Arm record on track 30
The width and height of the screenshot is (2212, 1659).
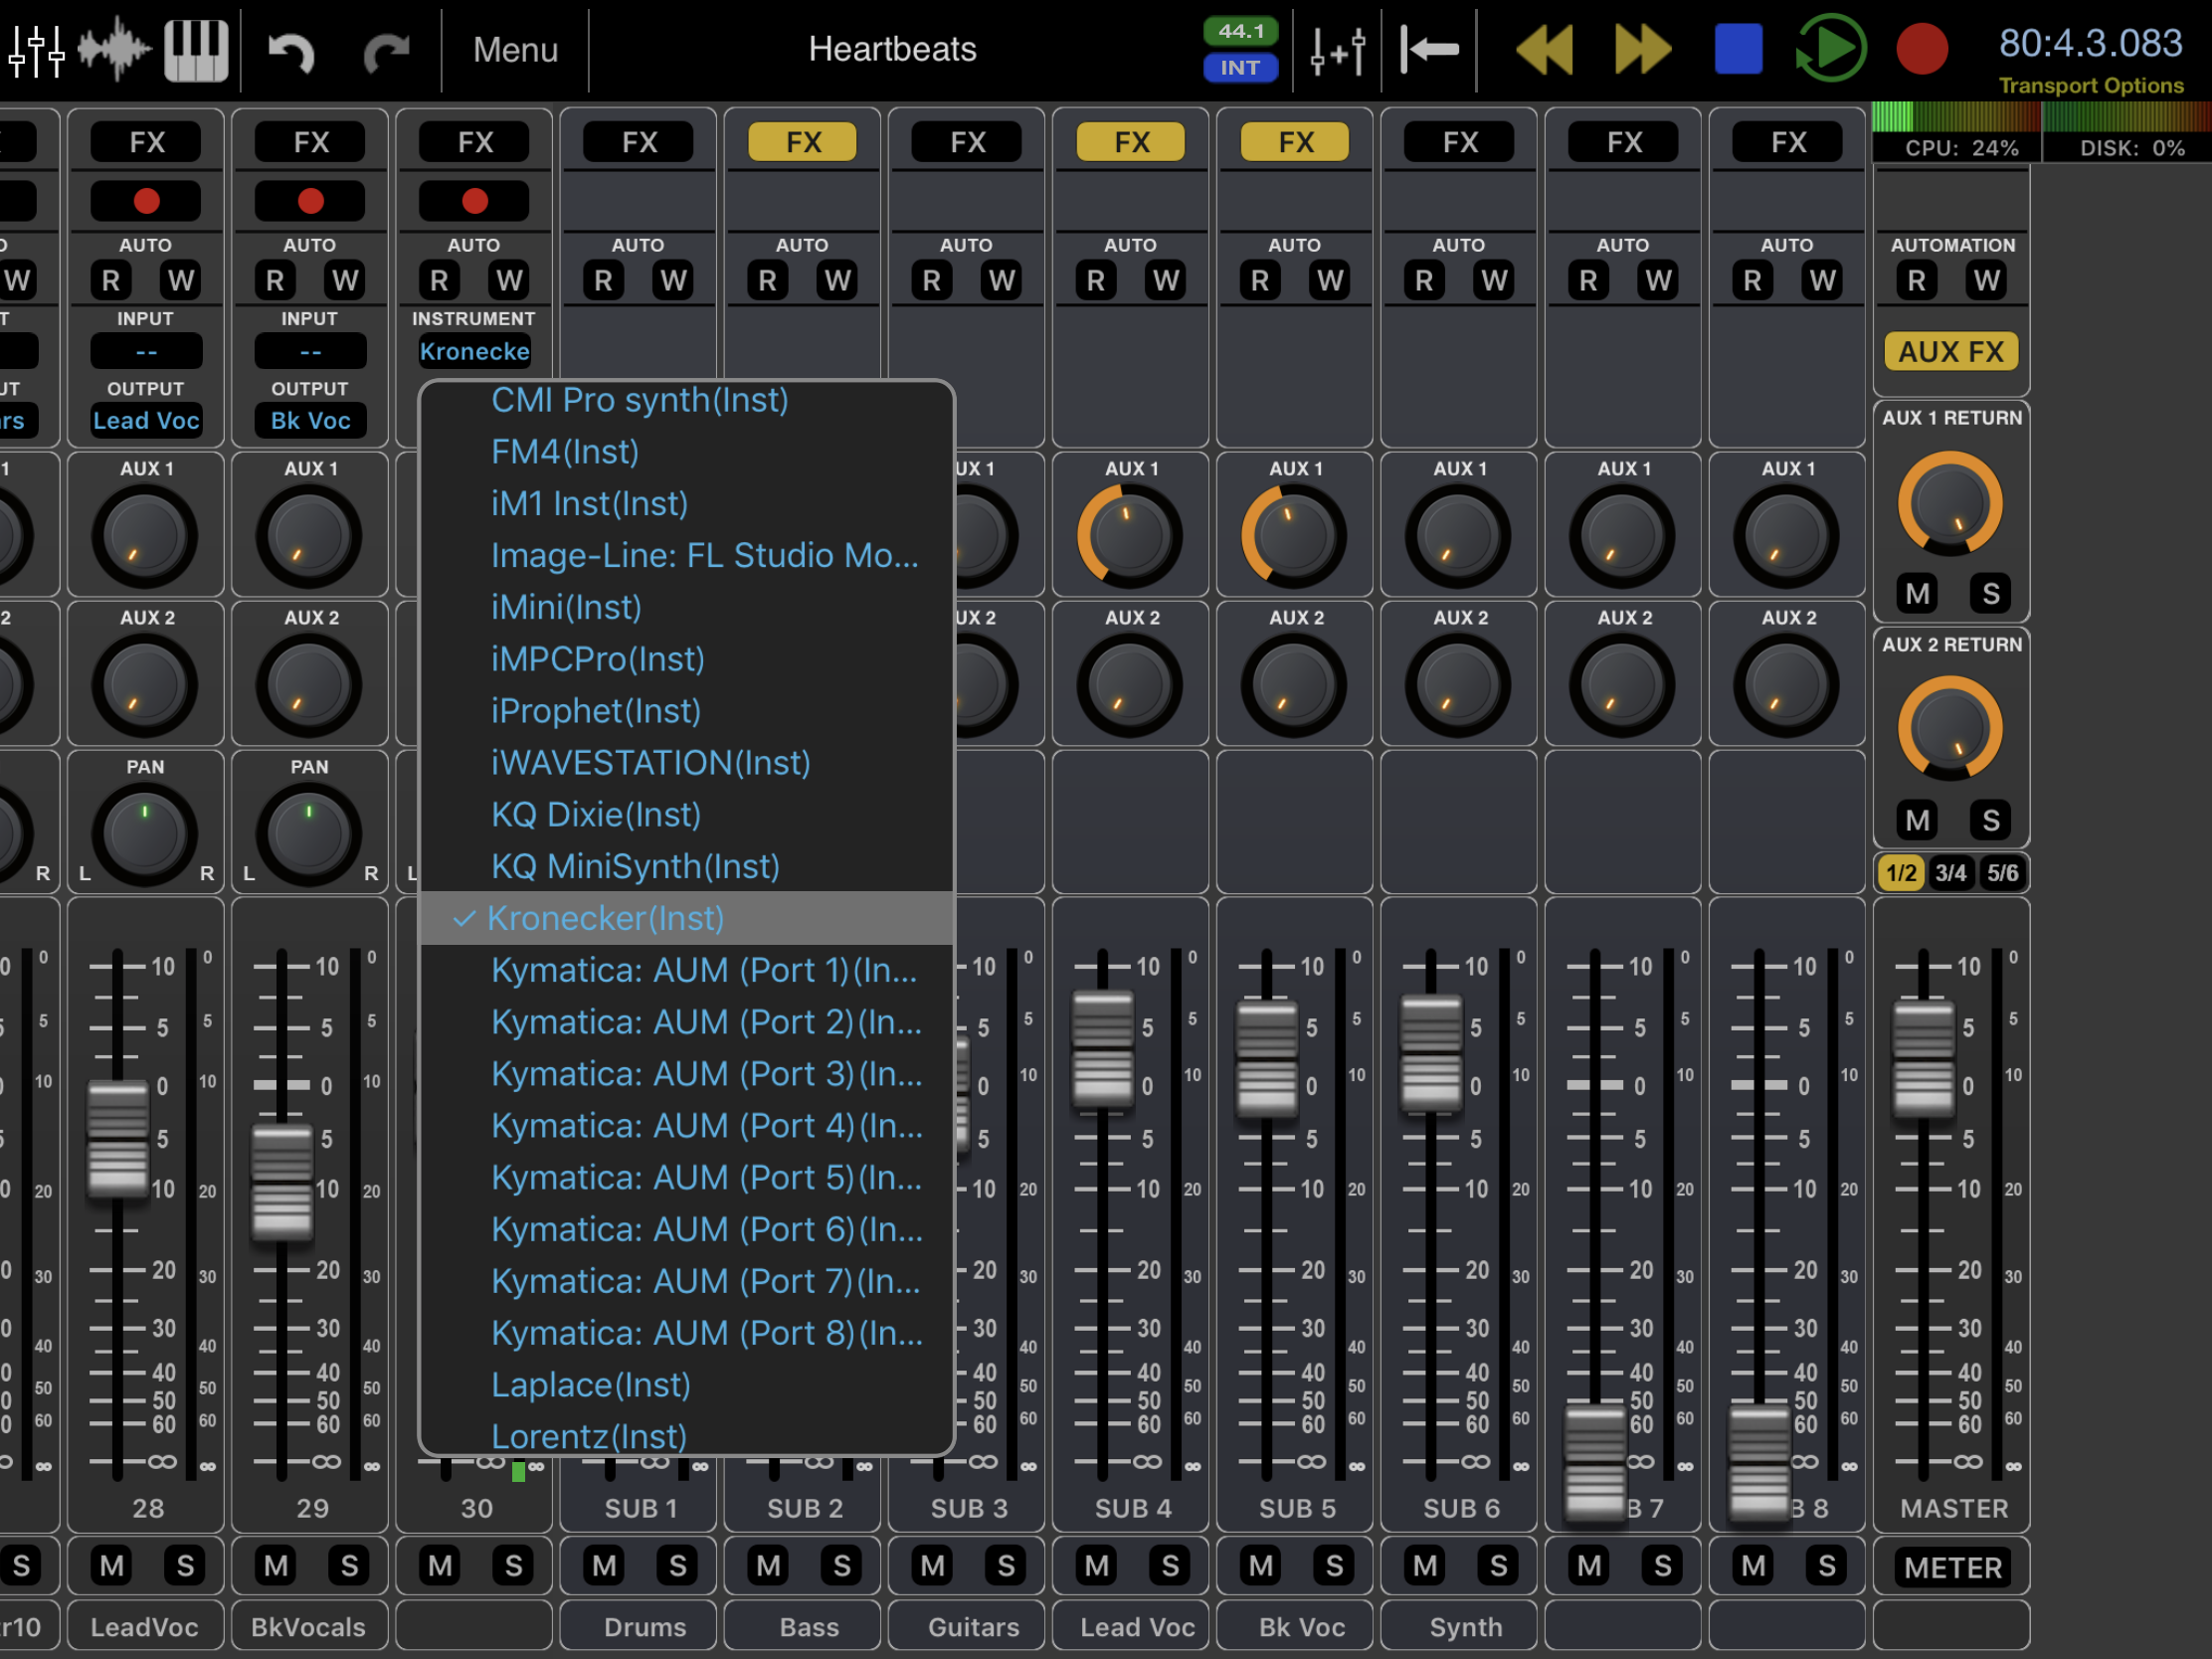point(475,201)
